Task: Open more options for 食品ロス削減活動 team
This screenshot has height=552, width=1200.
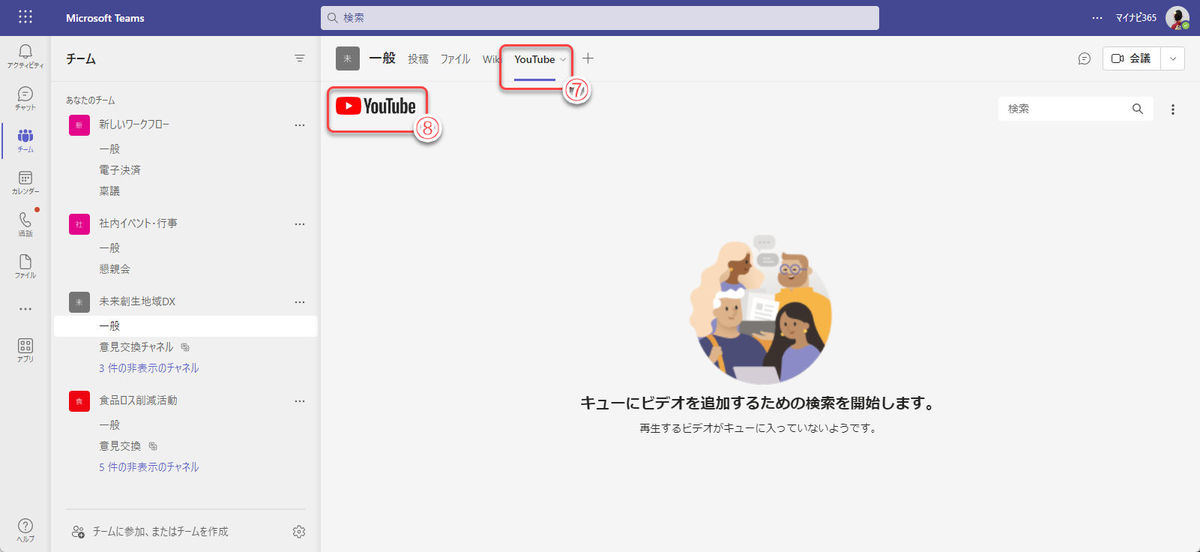Action: coord(299,400)
